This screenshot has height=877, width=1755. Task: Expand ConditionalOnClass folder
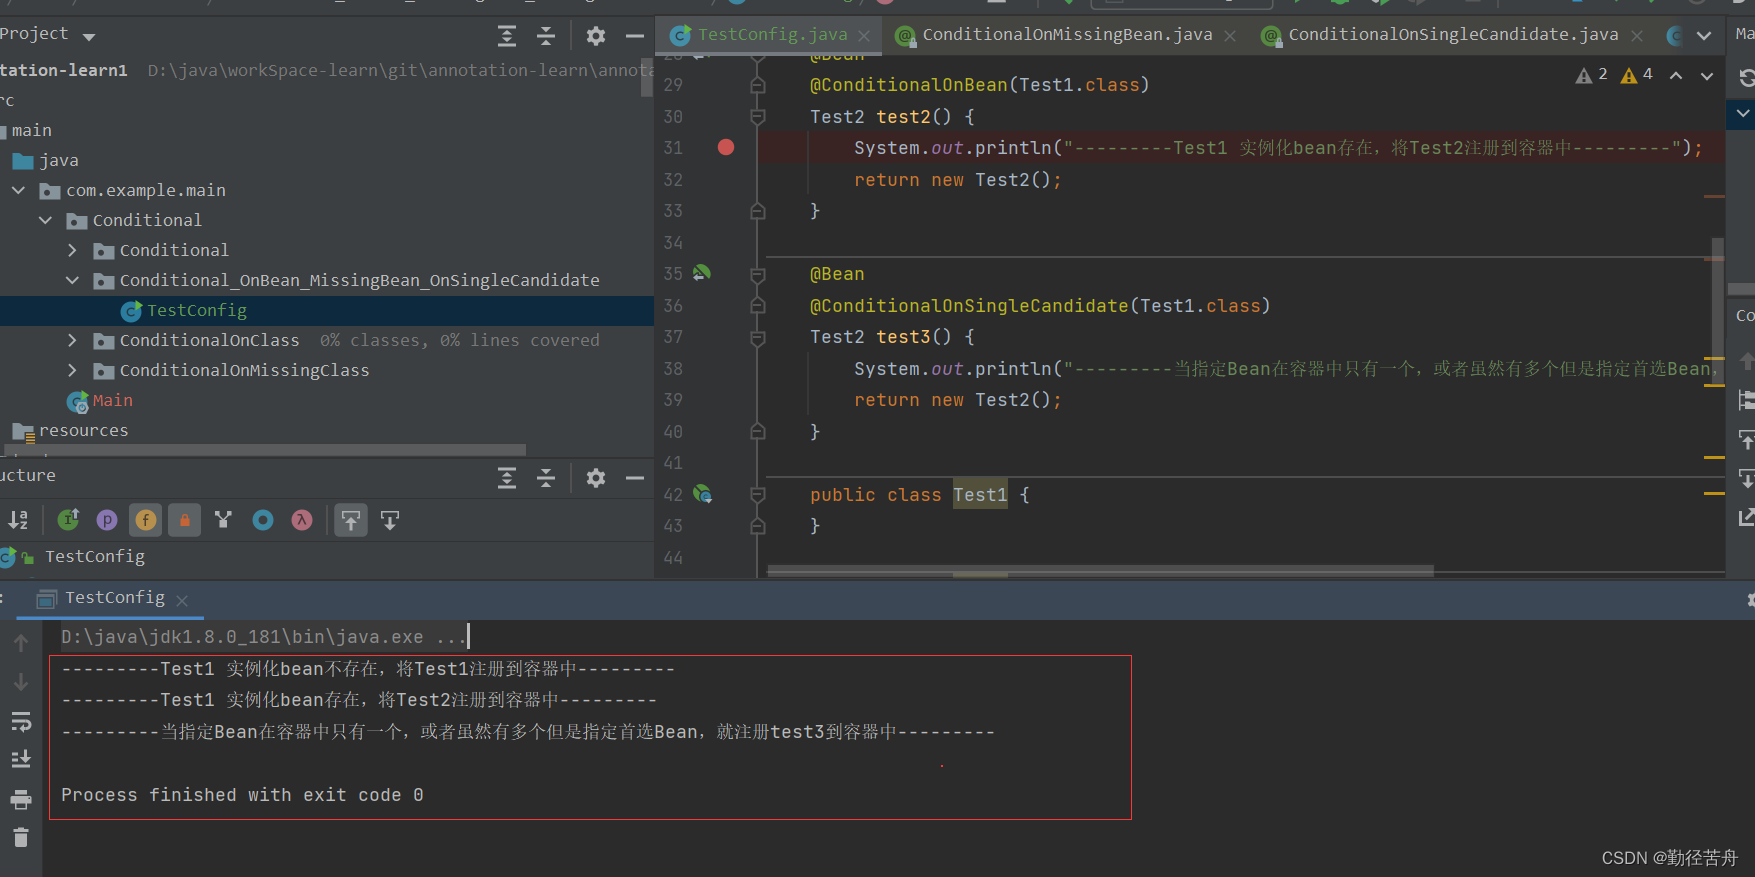pyautogui.click(x=72, y=340)
